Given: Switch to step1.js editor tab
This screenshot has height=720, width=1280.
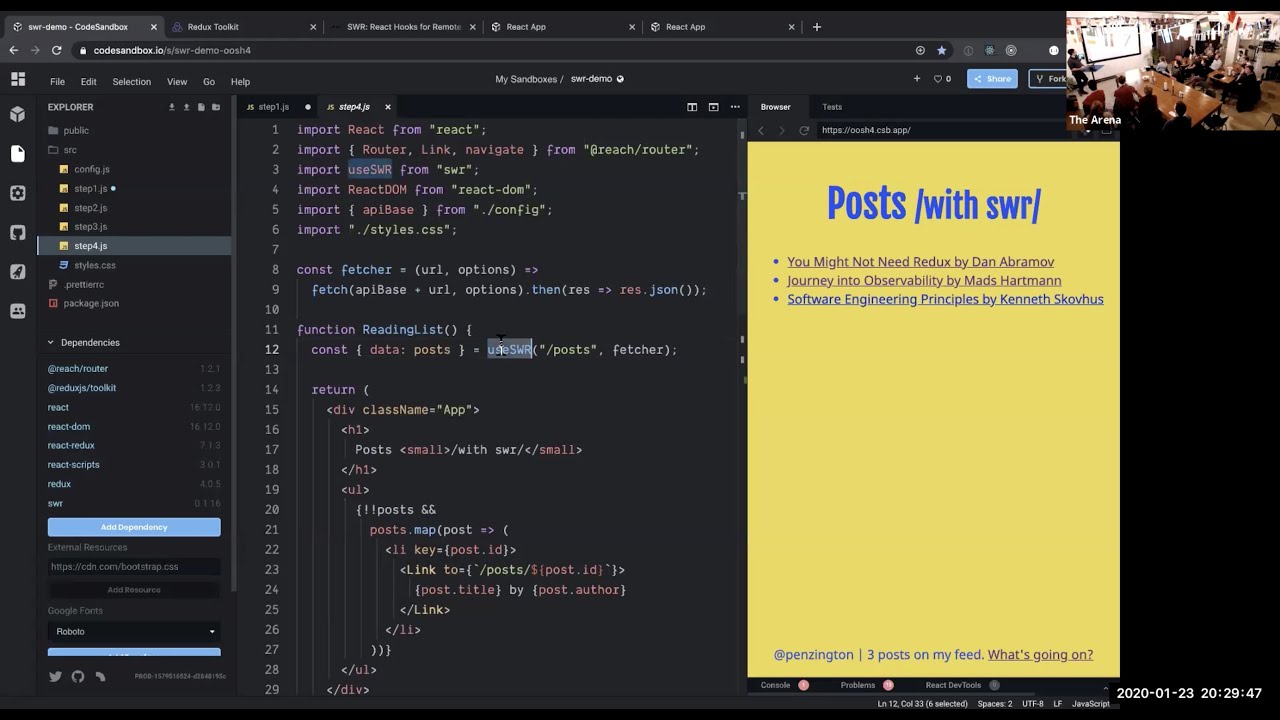Looking at the screenshot, I should [272, 107].
